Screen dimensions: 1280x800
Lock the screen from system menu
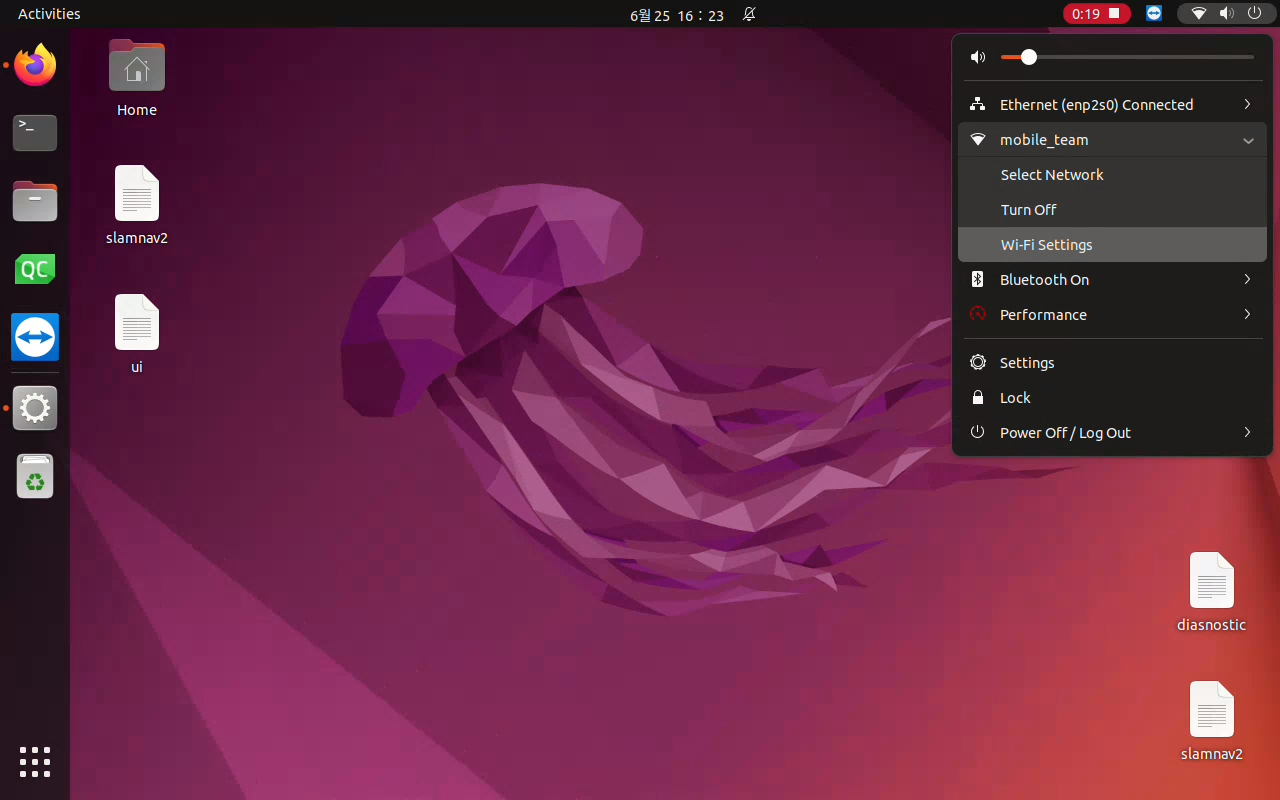click(1112, 398)
